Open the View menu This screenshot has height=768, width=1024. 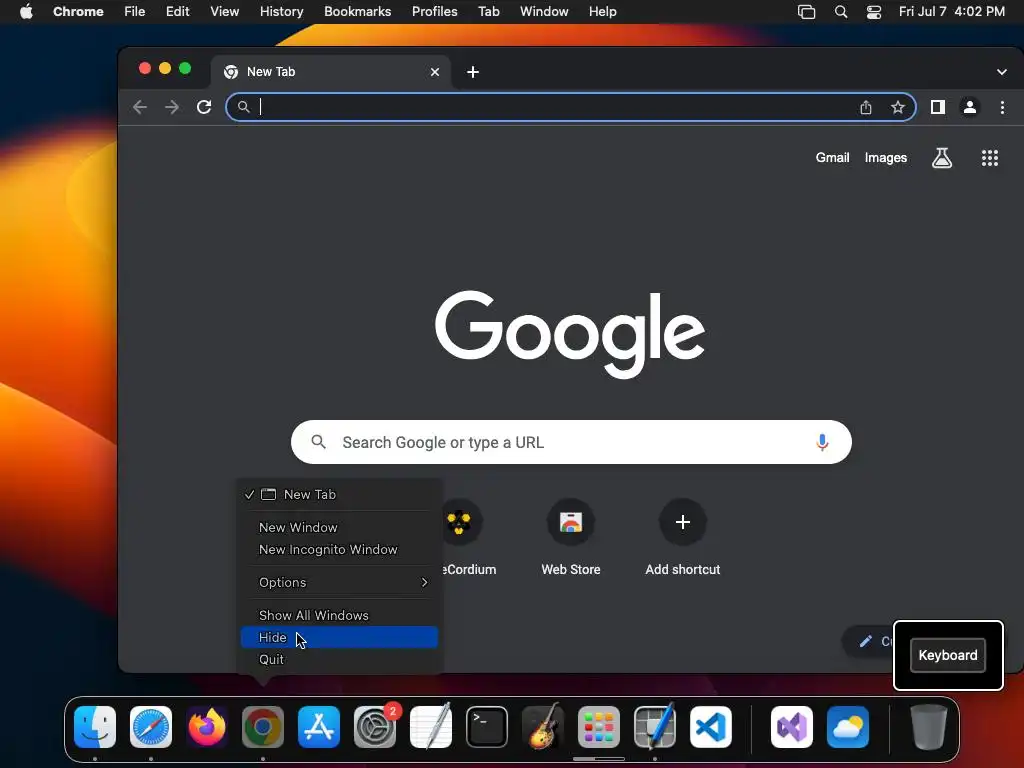pyautogui.click(x=224, y=11)
